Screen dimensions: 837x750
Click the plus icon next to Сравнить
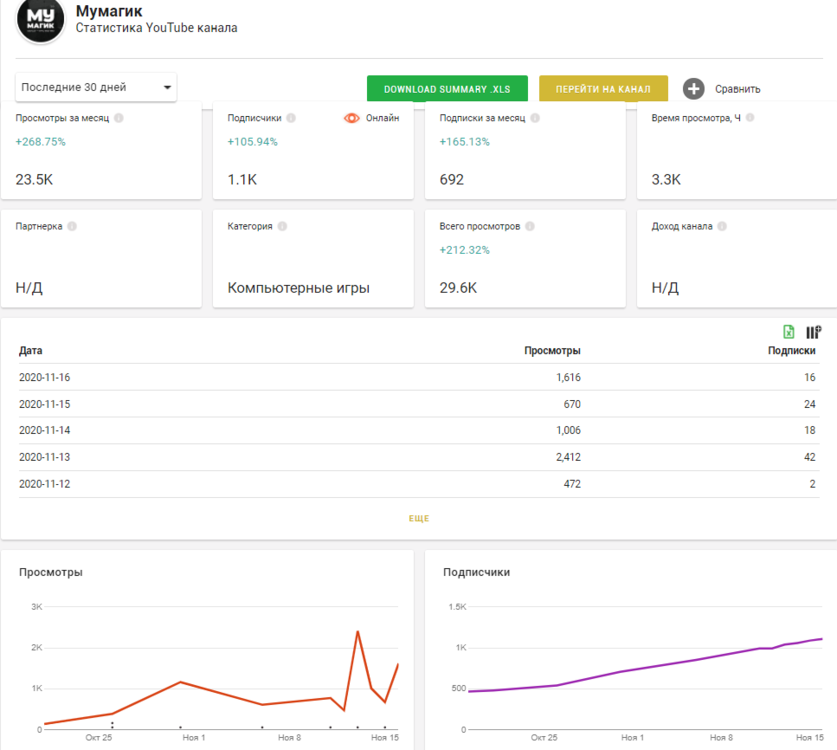[694, 89]
